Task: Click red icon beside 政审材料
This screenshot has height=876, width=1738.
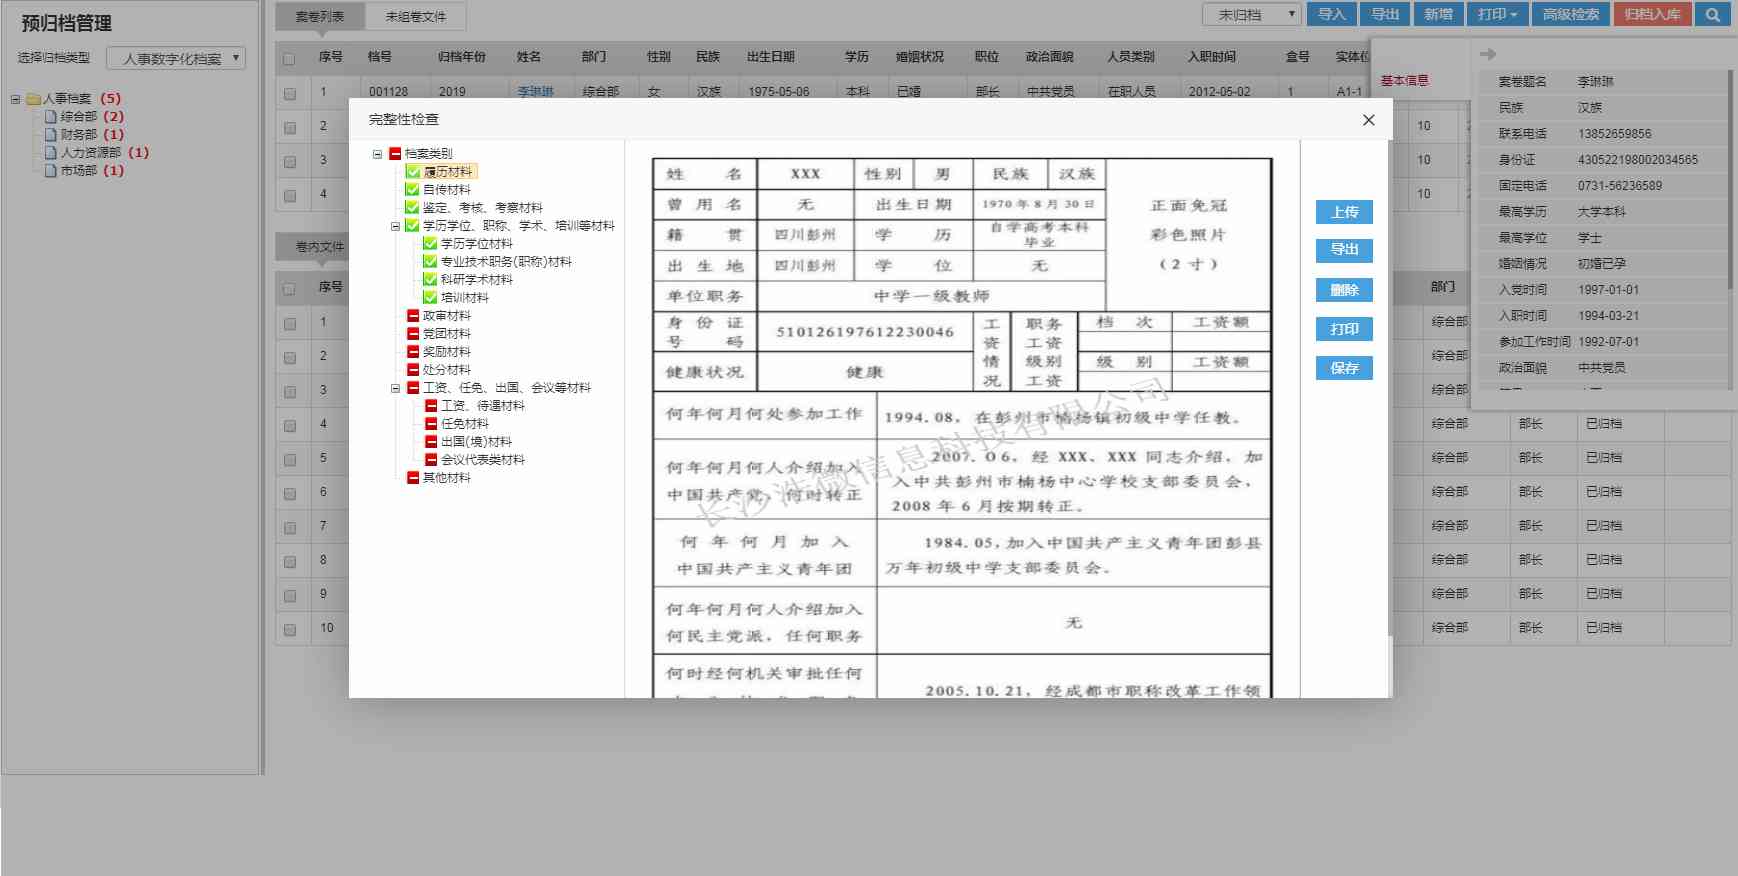Action: 412,316
